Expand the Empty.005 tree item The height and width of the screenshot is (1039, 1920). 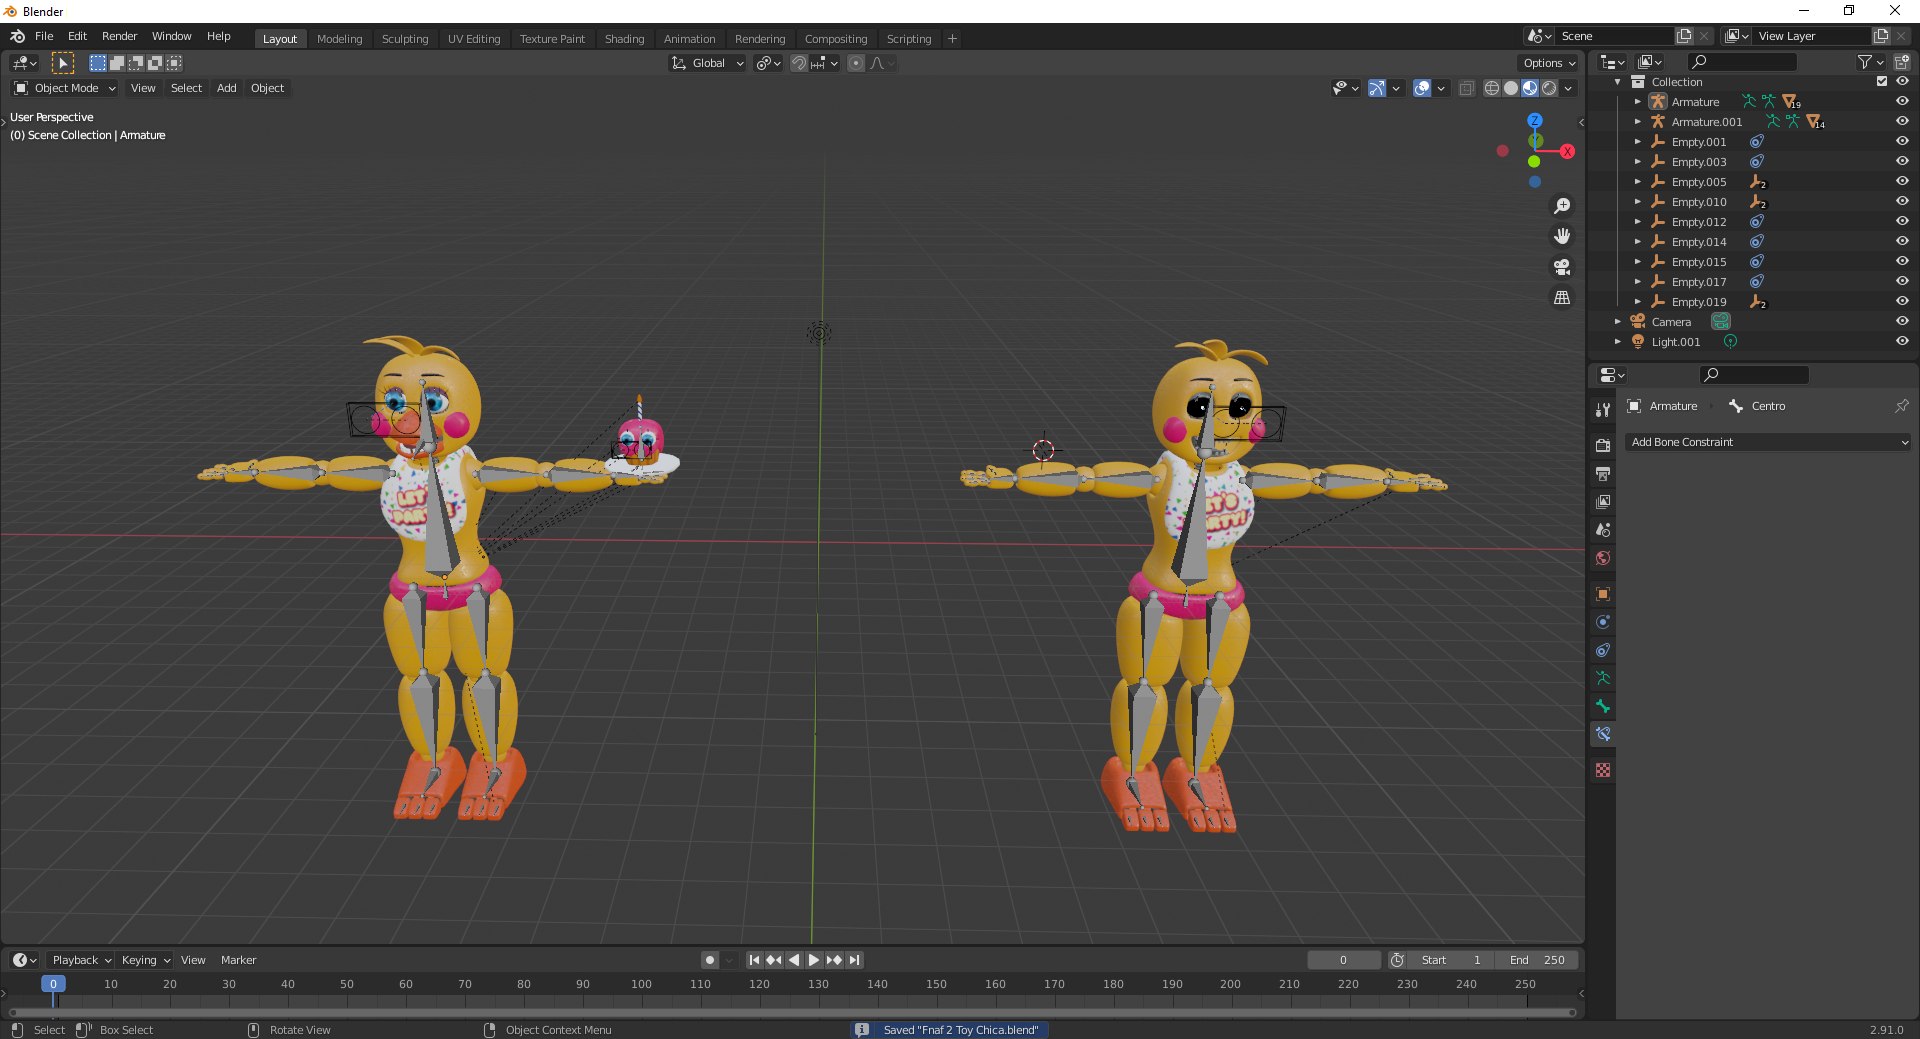pos(1637,182)
